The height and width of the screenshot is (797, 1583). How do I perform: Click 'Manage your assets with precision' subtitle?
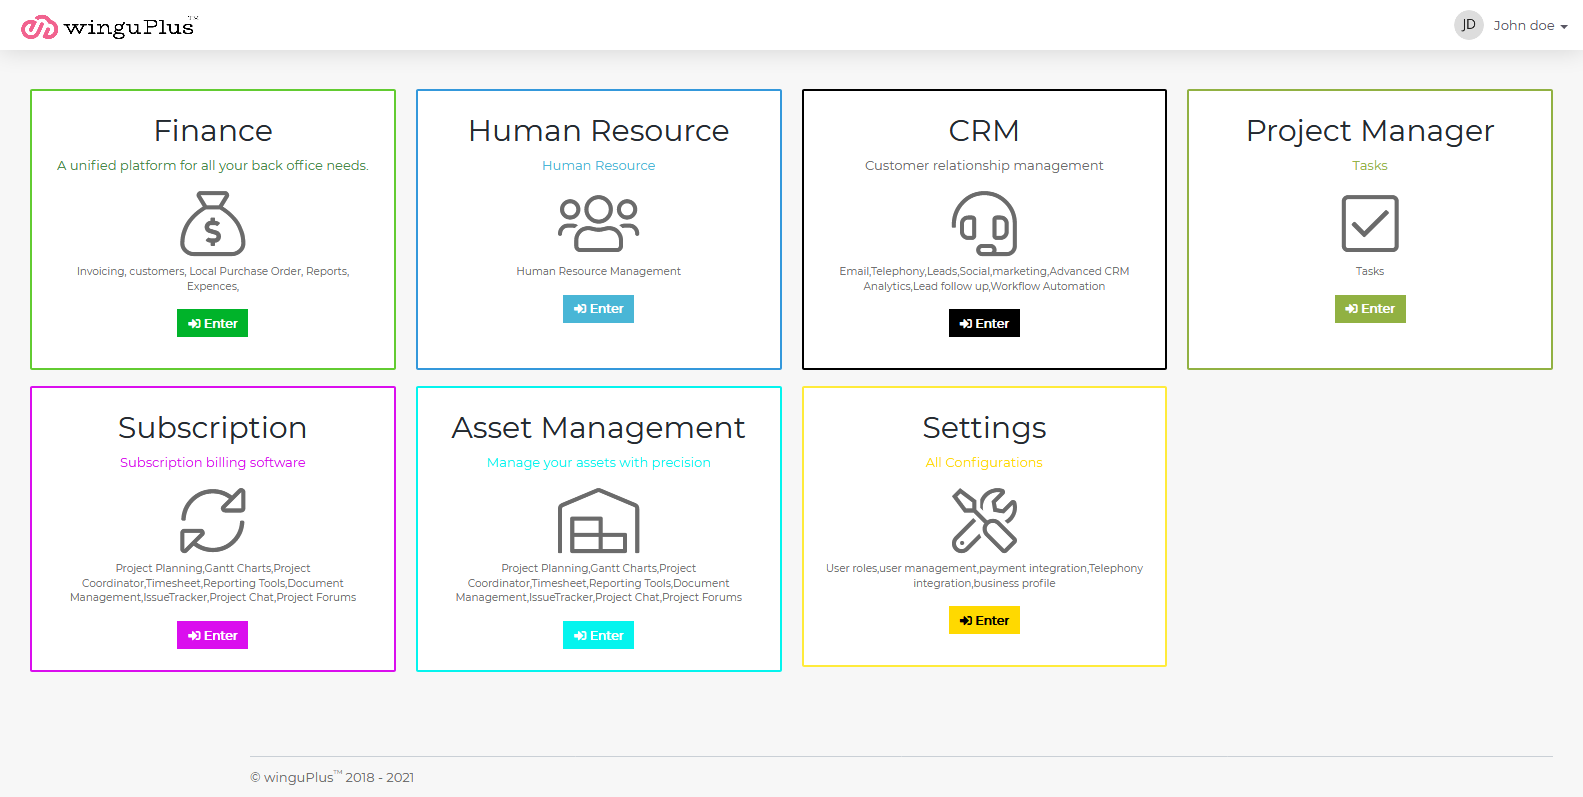tap(598, 462)
